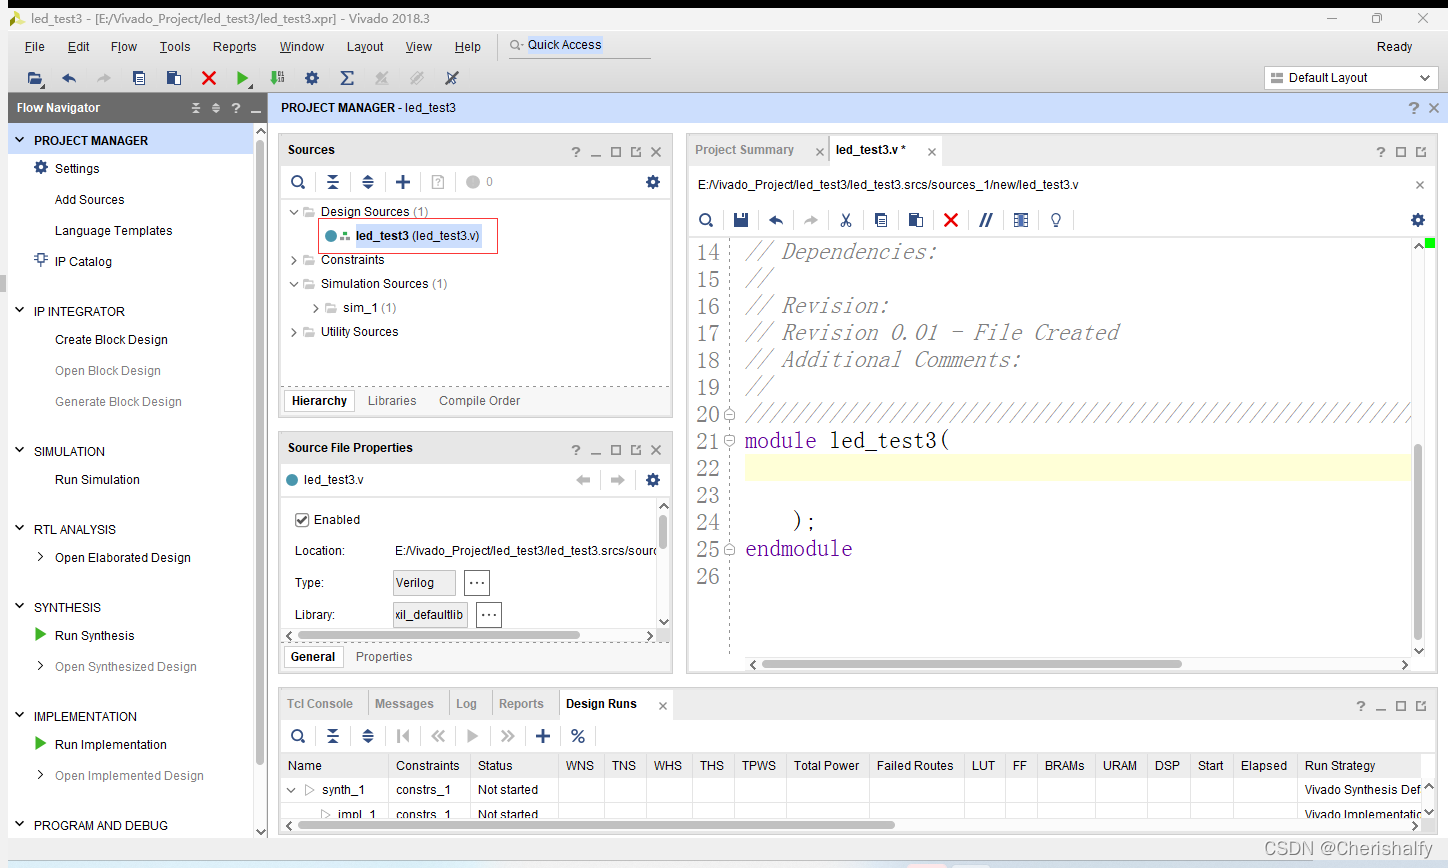The width and height of the screenshot is (1448, 868).
Task: Collapse PROJECT MANAGER section
Action: pos(20,140)
